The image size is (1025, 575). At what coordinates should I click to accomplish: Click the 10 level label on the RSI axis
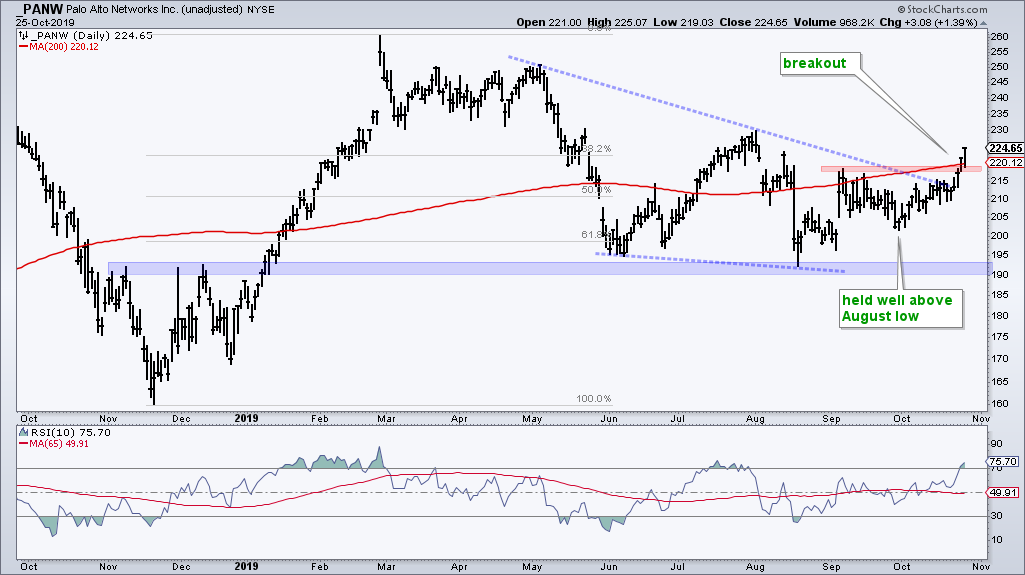pos(997,540)
